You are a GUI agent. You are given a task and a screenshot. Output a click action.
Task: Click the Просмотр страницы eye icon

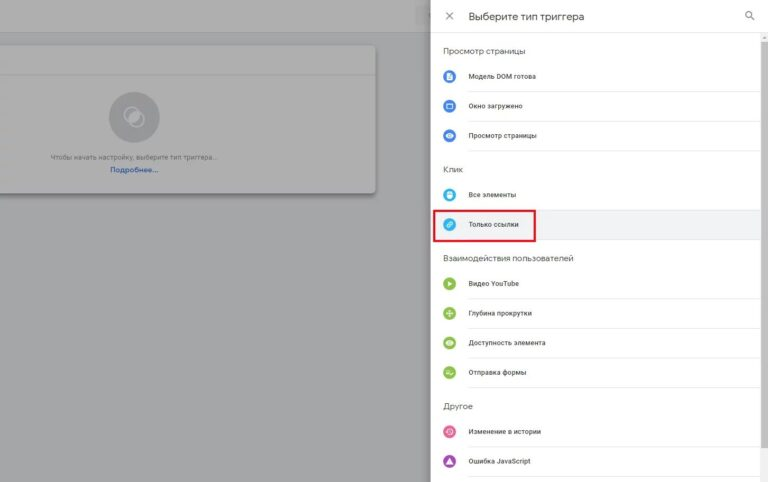click(450, 135)
